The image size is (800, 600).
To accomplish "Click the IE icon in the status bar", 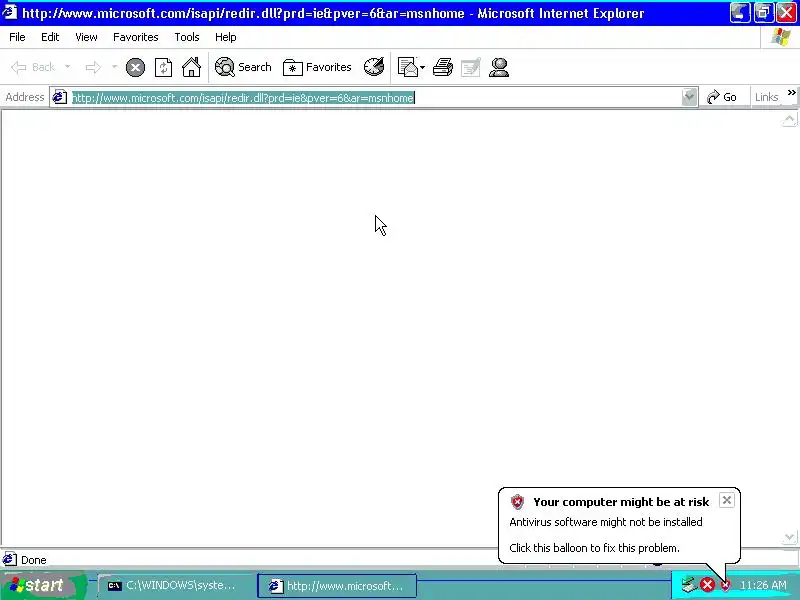I will 10,560.
